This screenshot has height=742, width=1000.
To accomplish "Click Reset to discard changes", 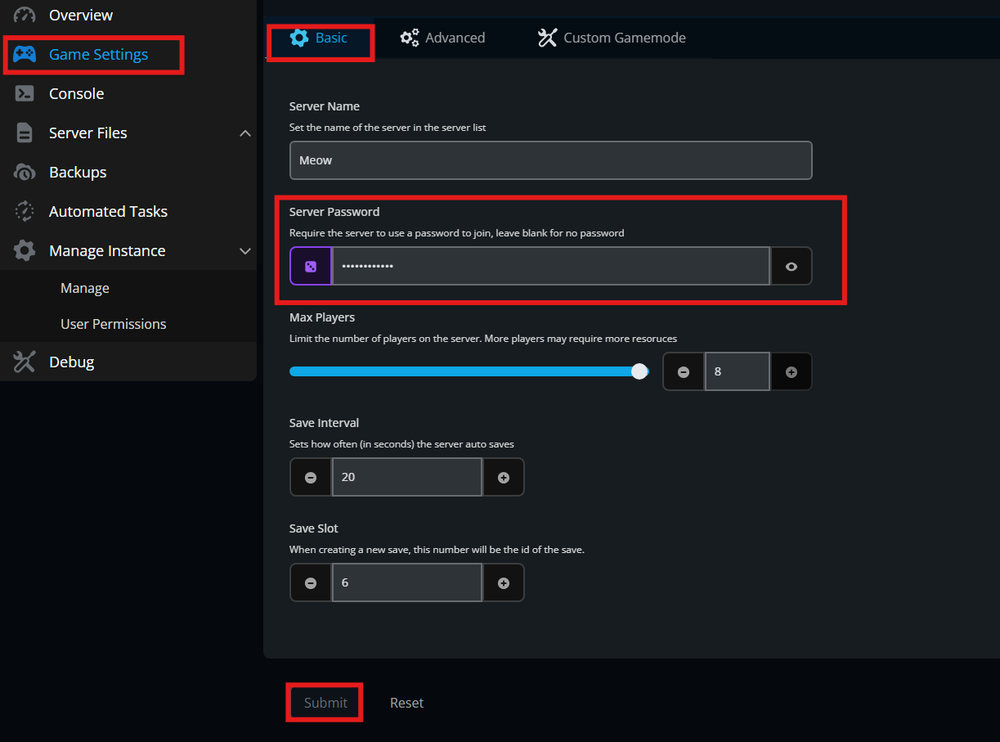I will coord(406,702).
